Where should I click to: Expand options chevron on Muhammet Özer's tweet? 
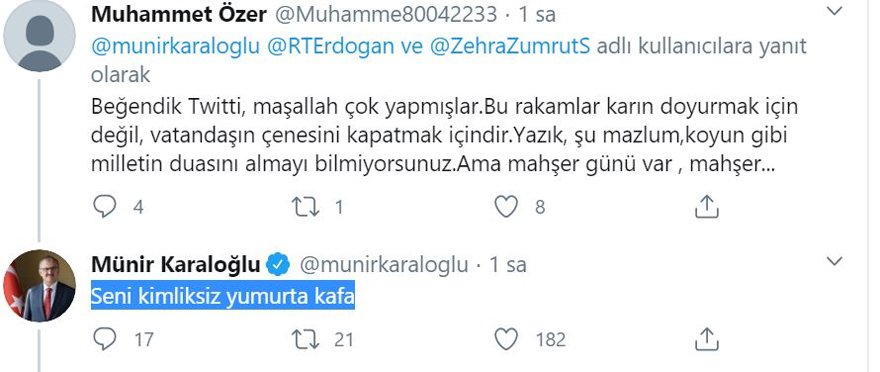pyautogui.click(x=835, y=11)
